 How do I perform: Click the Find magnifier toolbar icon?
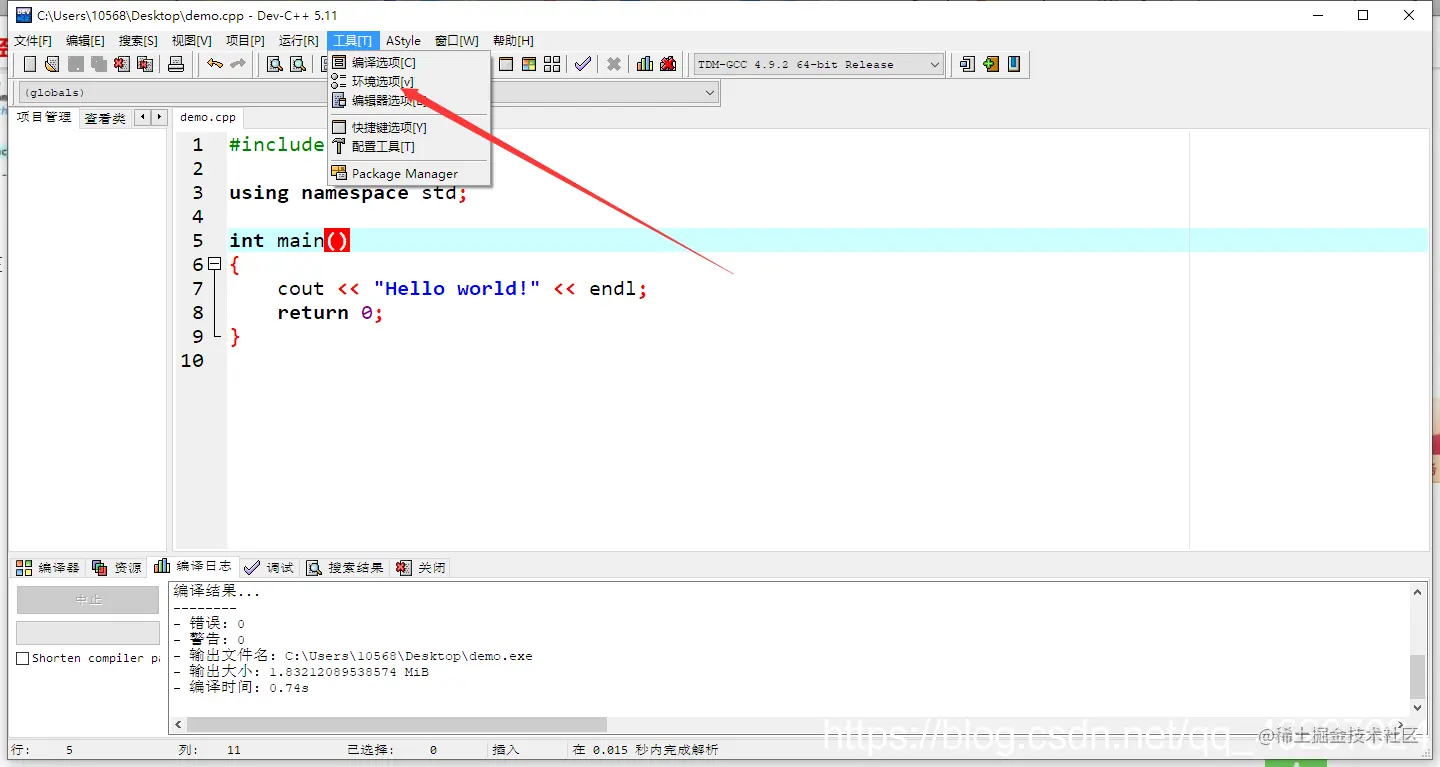tap(274, 64)
